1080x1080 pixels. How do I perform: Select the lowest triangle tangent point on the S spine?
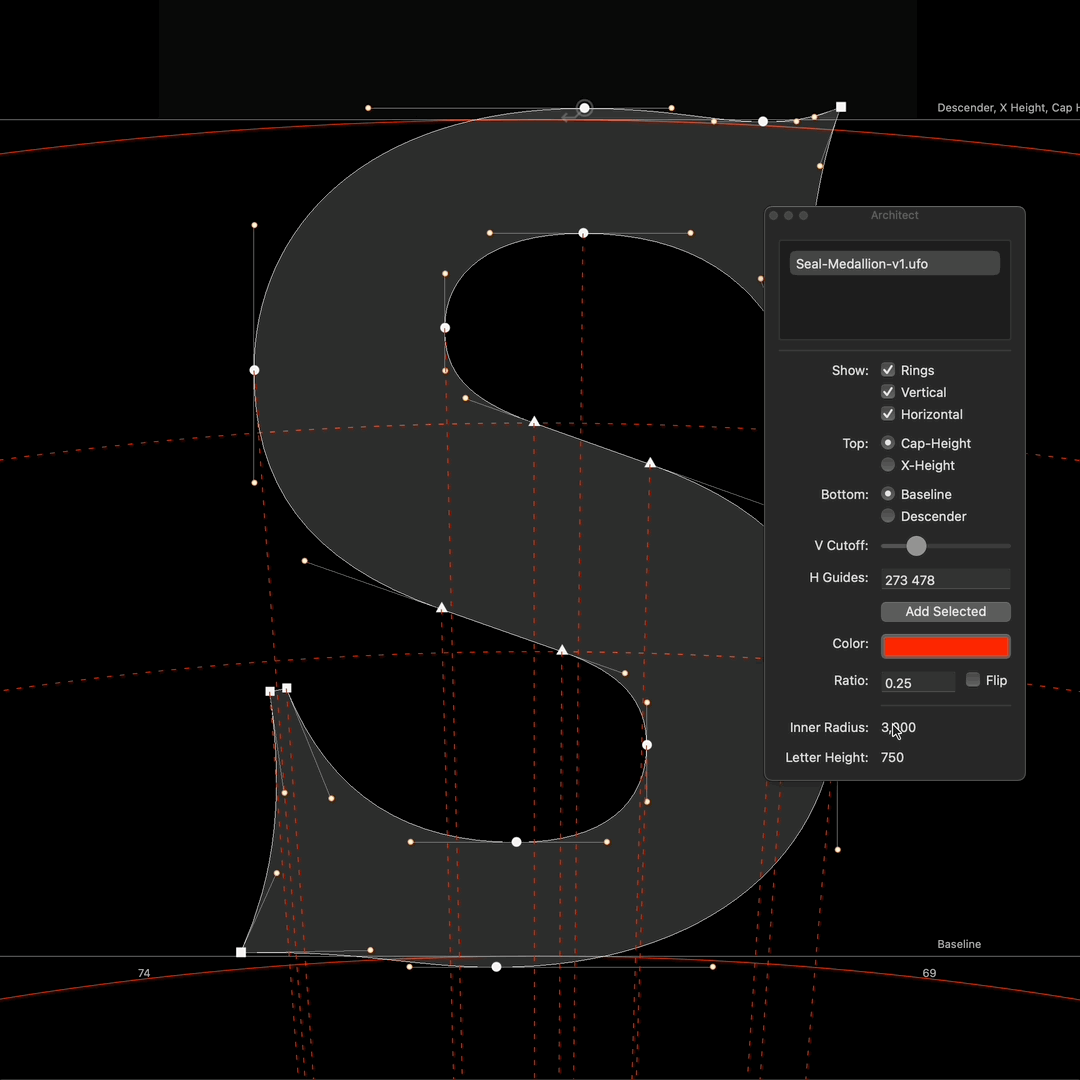coord(562,650)
